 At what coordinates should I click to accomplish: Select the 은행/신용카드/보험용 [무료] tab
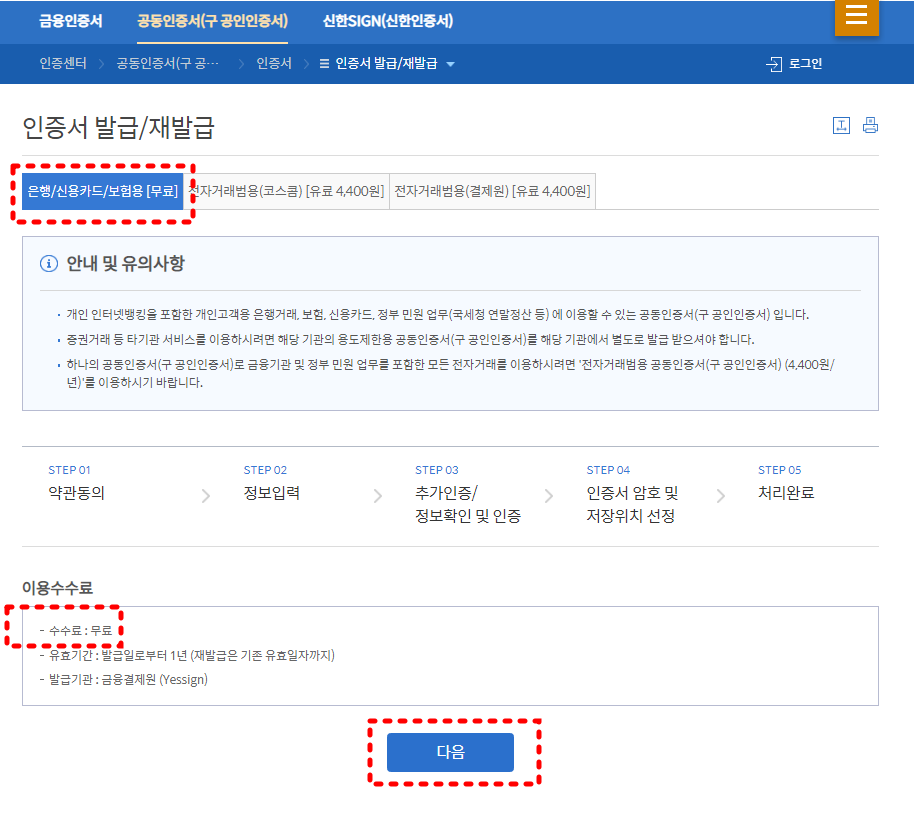tap(103, 191)
